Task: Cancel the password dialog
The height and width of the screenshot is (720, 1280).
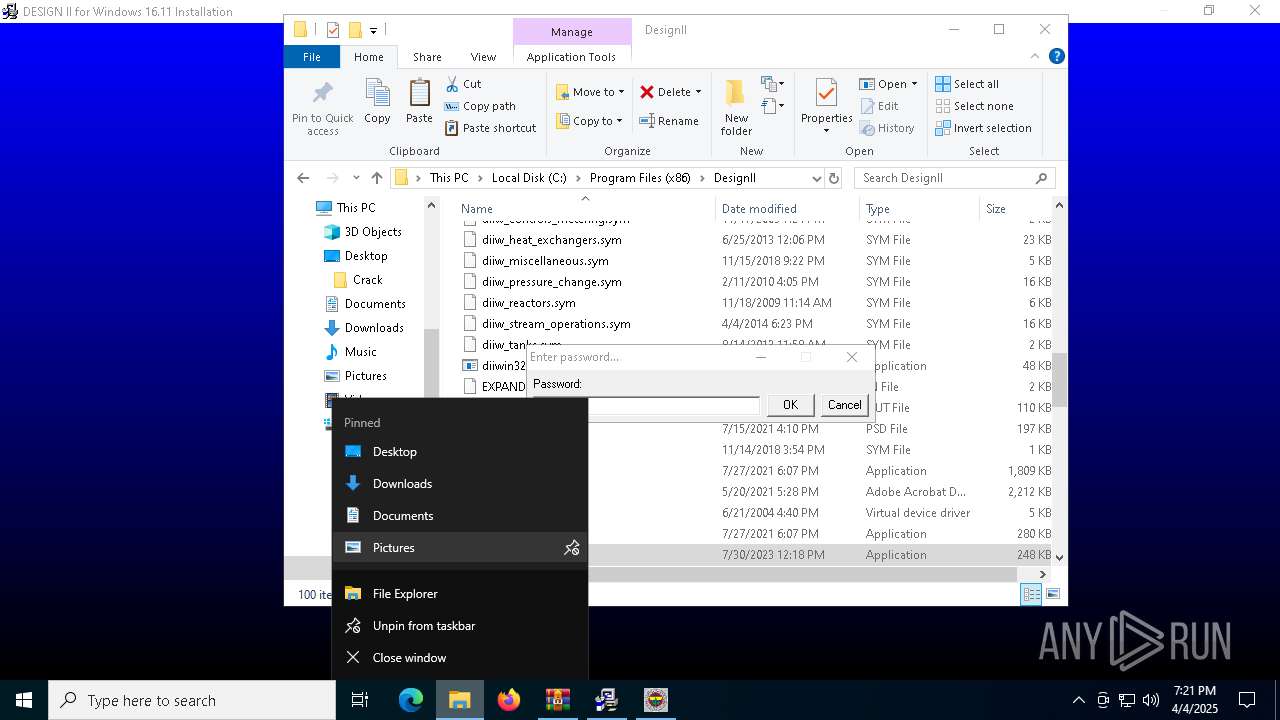Action: 844,405
